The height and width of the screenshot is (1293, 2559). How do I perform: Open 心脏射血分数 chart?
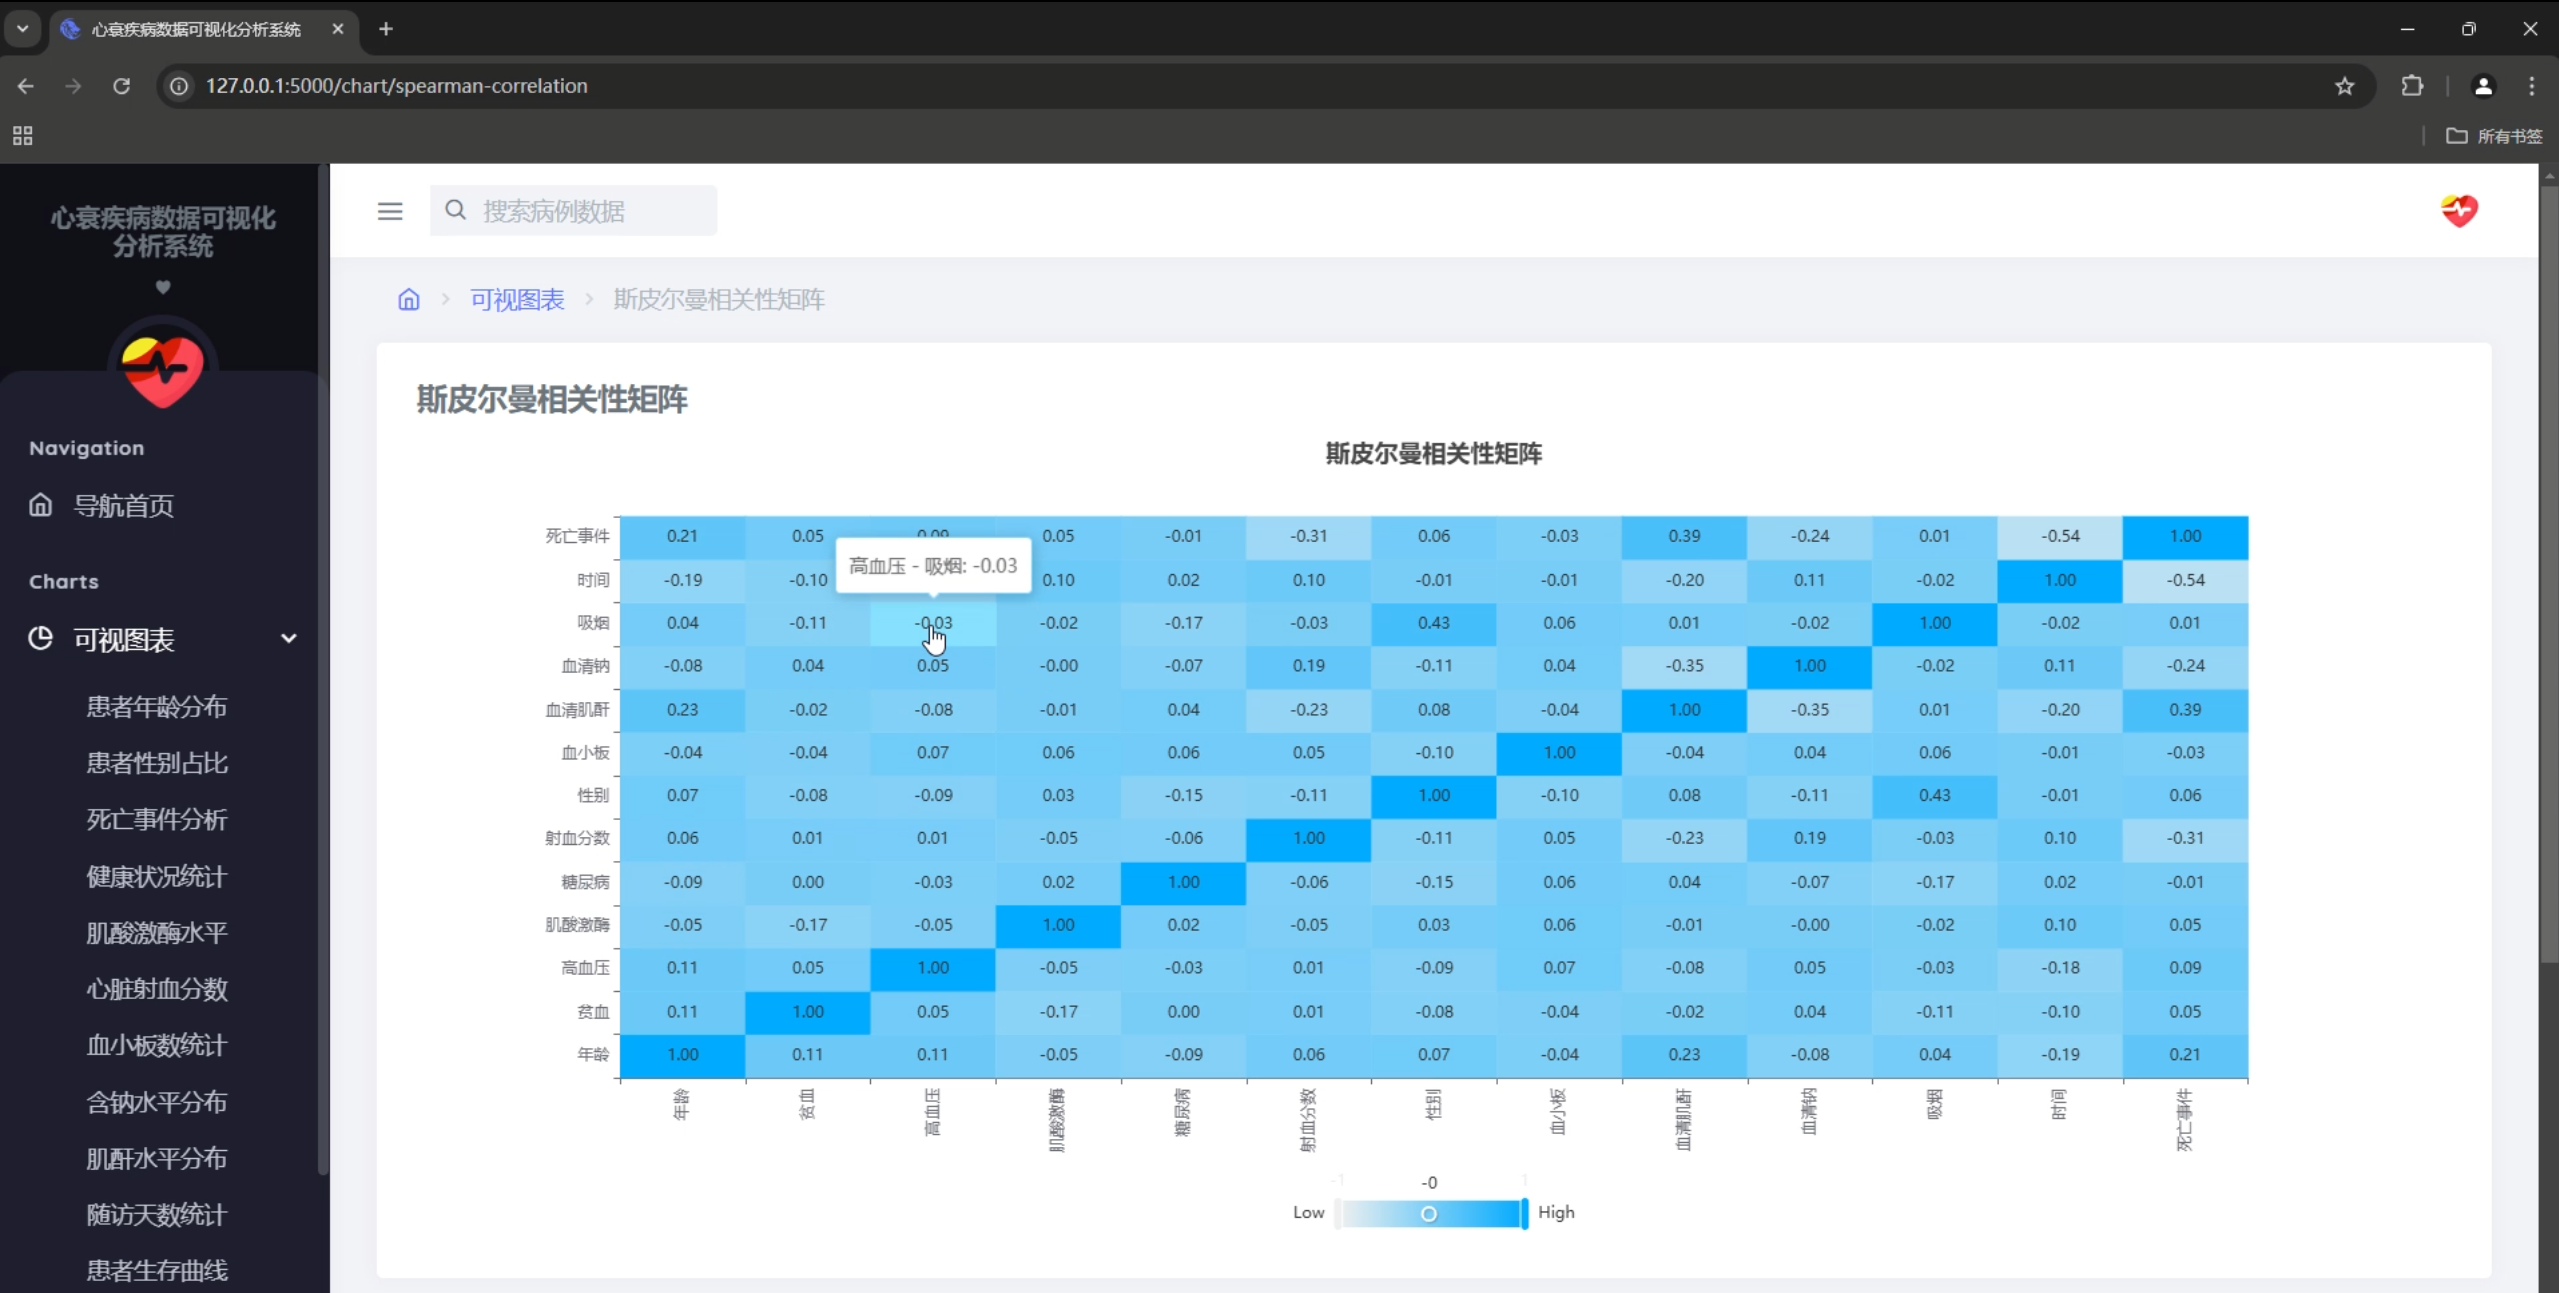(x=157, y=988)
